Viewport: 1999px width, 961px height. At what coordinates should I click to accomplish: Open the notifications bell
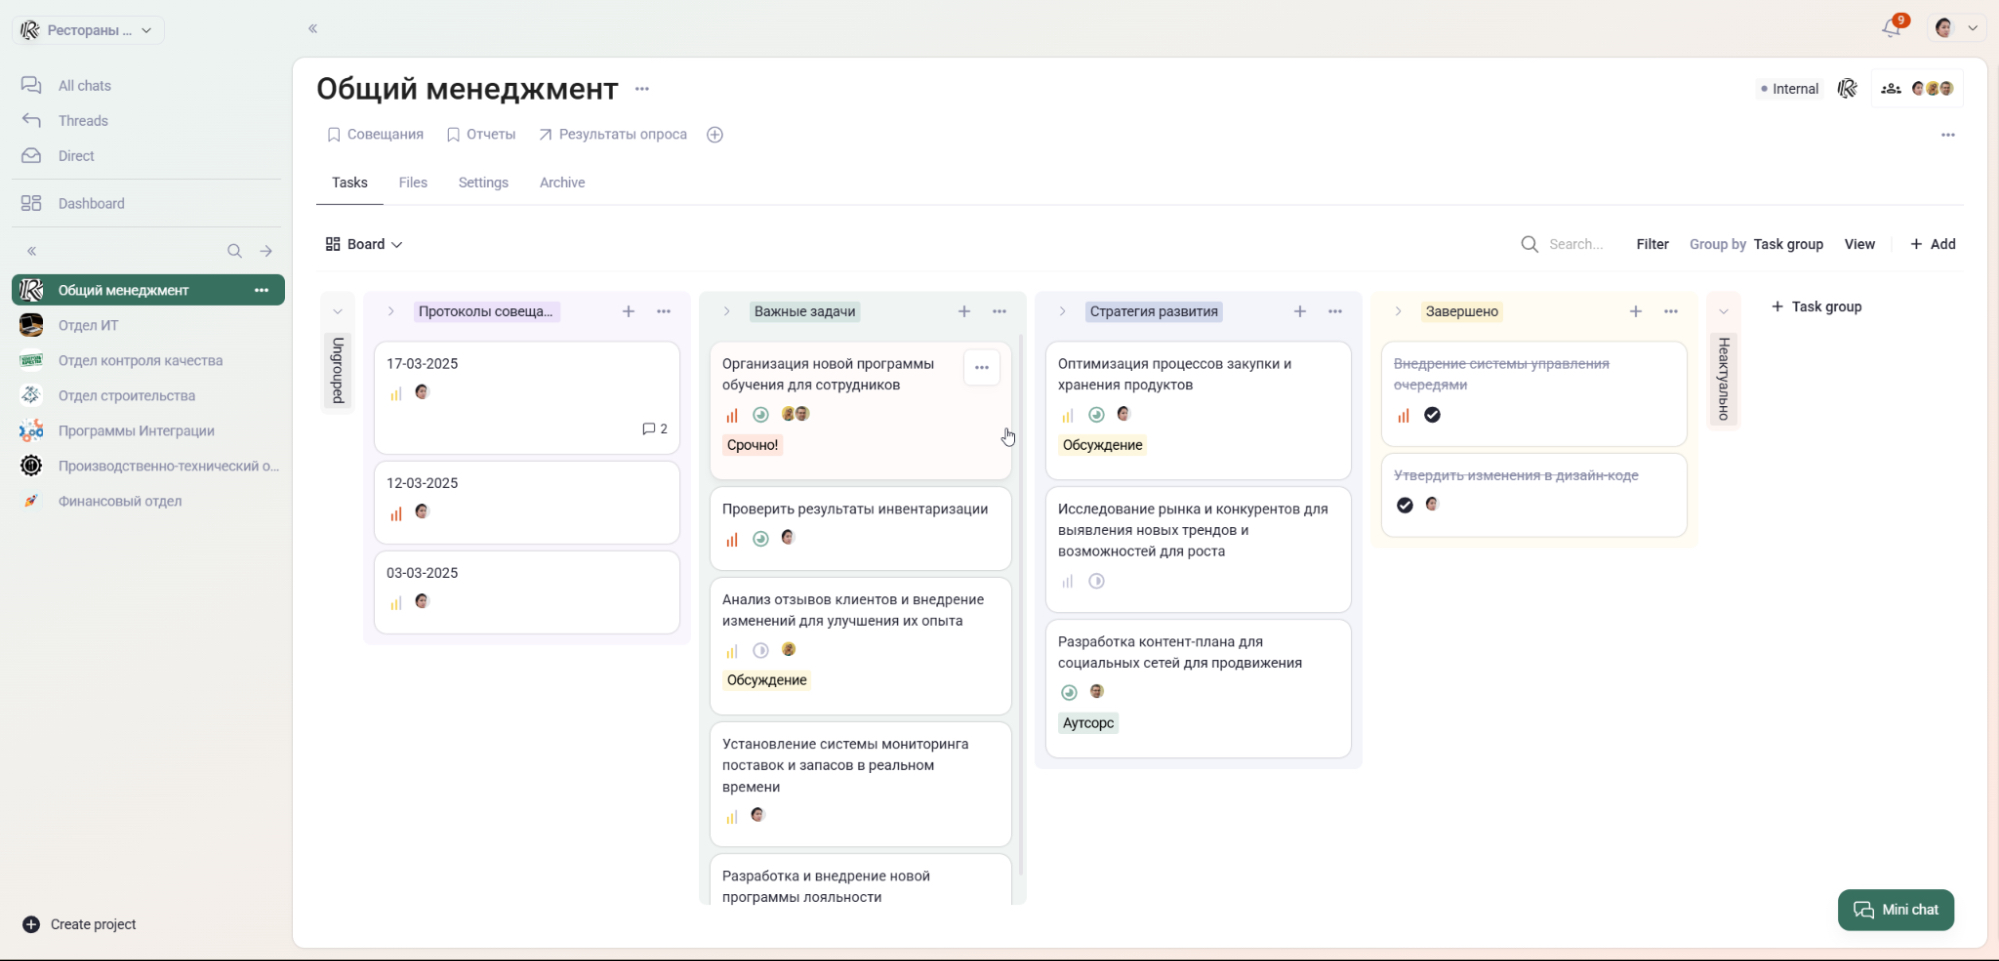point(1890,28)
